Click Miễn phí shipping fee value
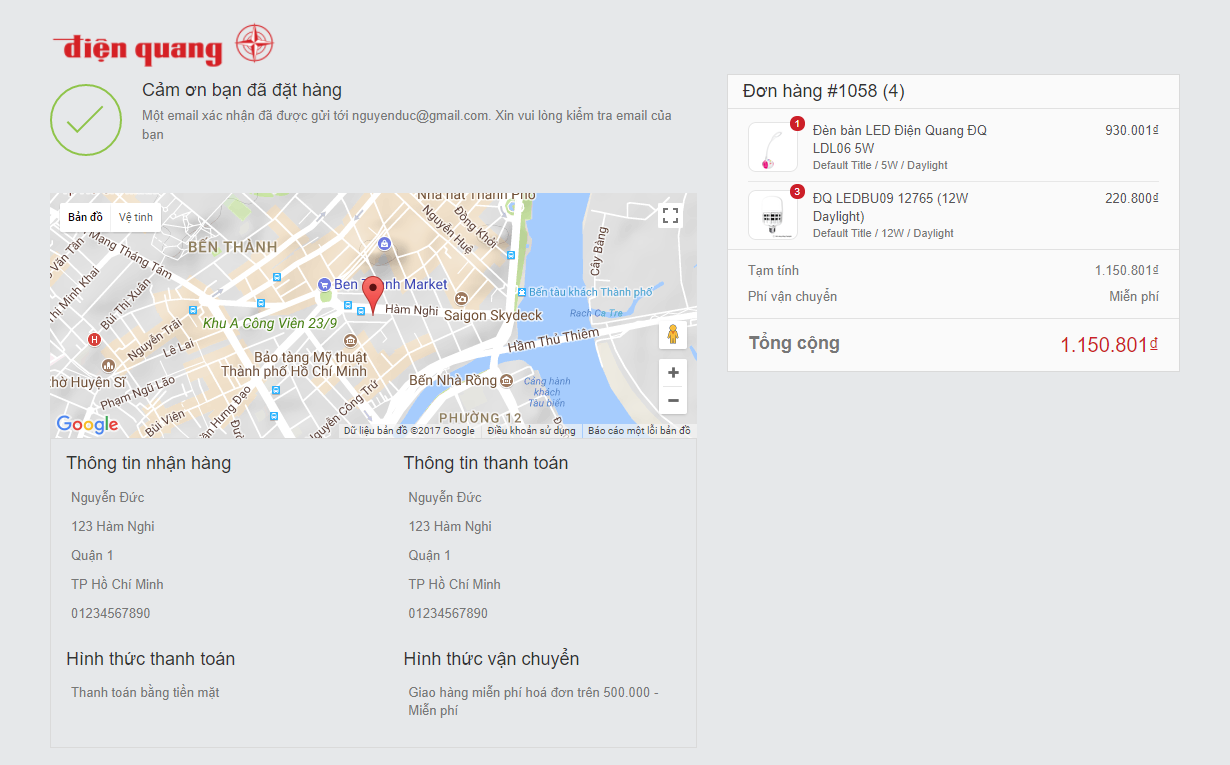Image resolution: width=1230 pixels, height=765 pixels. [x=1134, y=297]
